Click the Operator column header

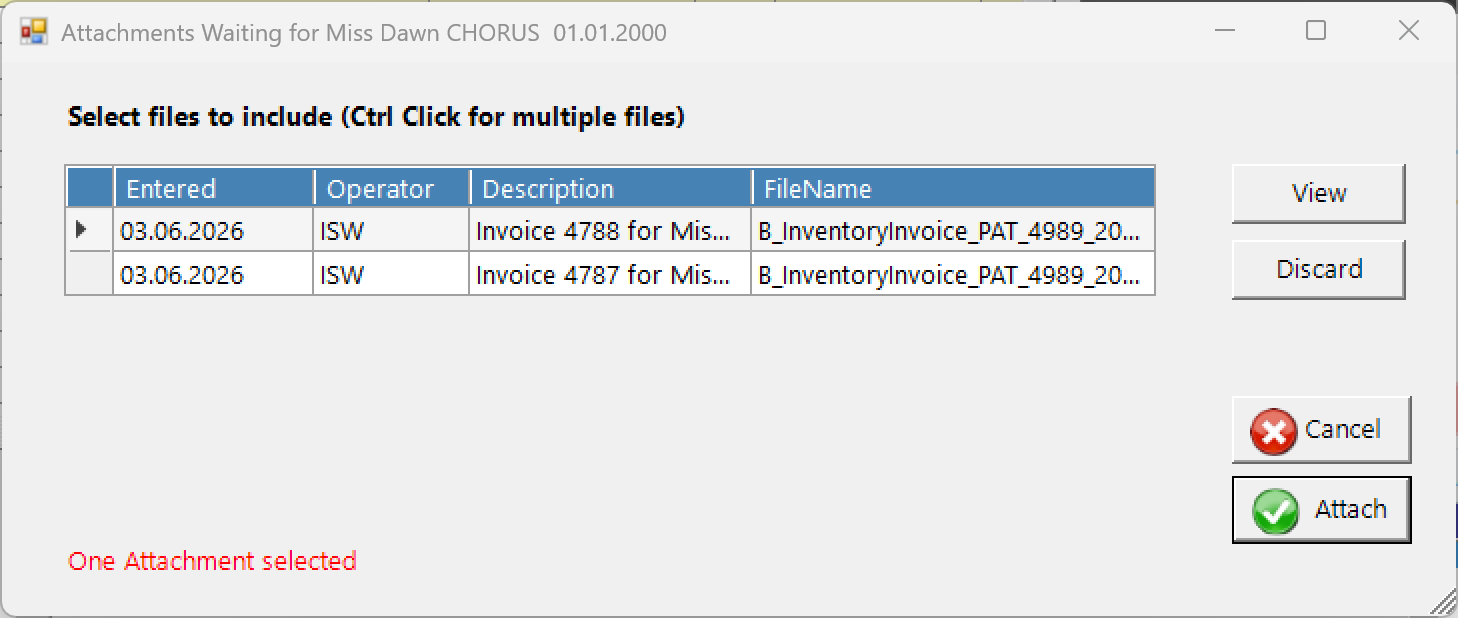coord(392,188)
